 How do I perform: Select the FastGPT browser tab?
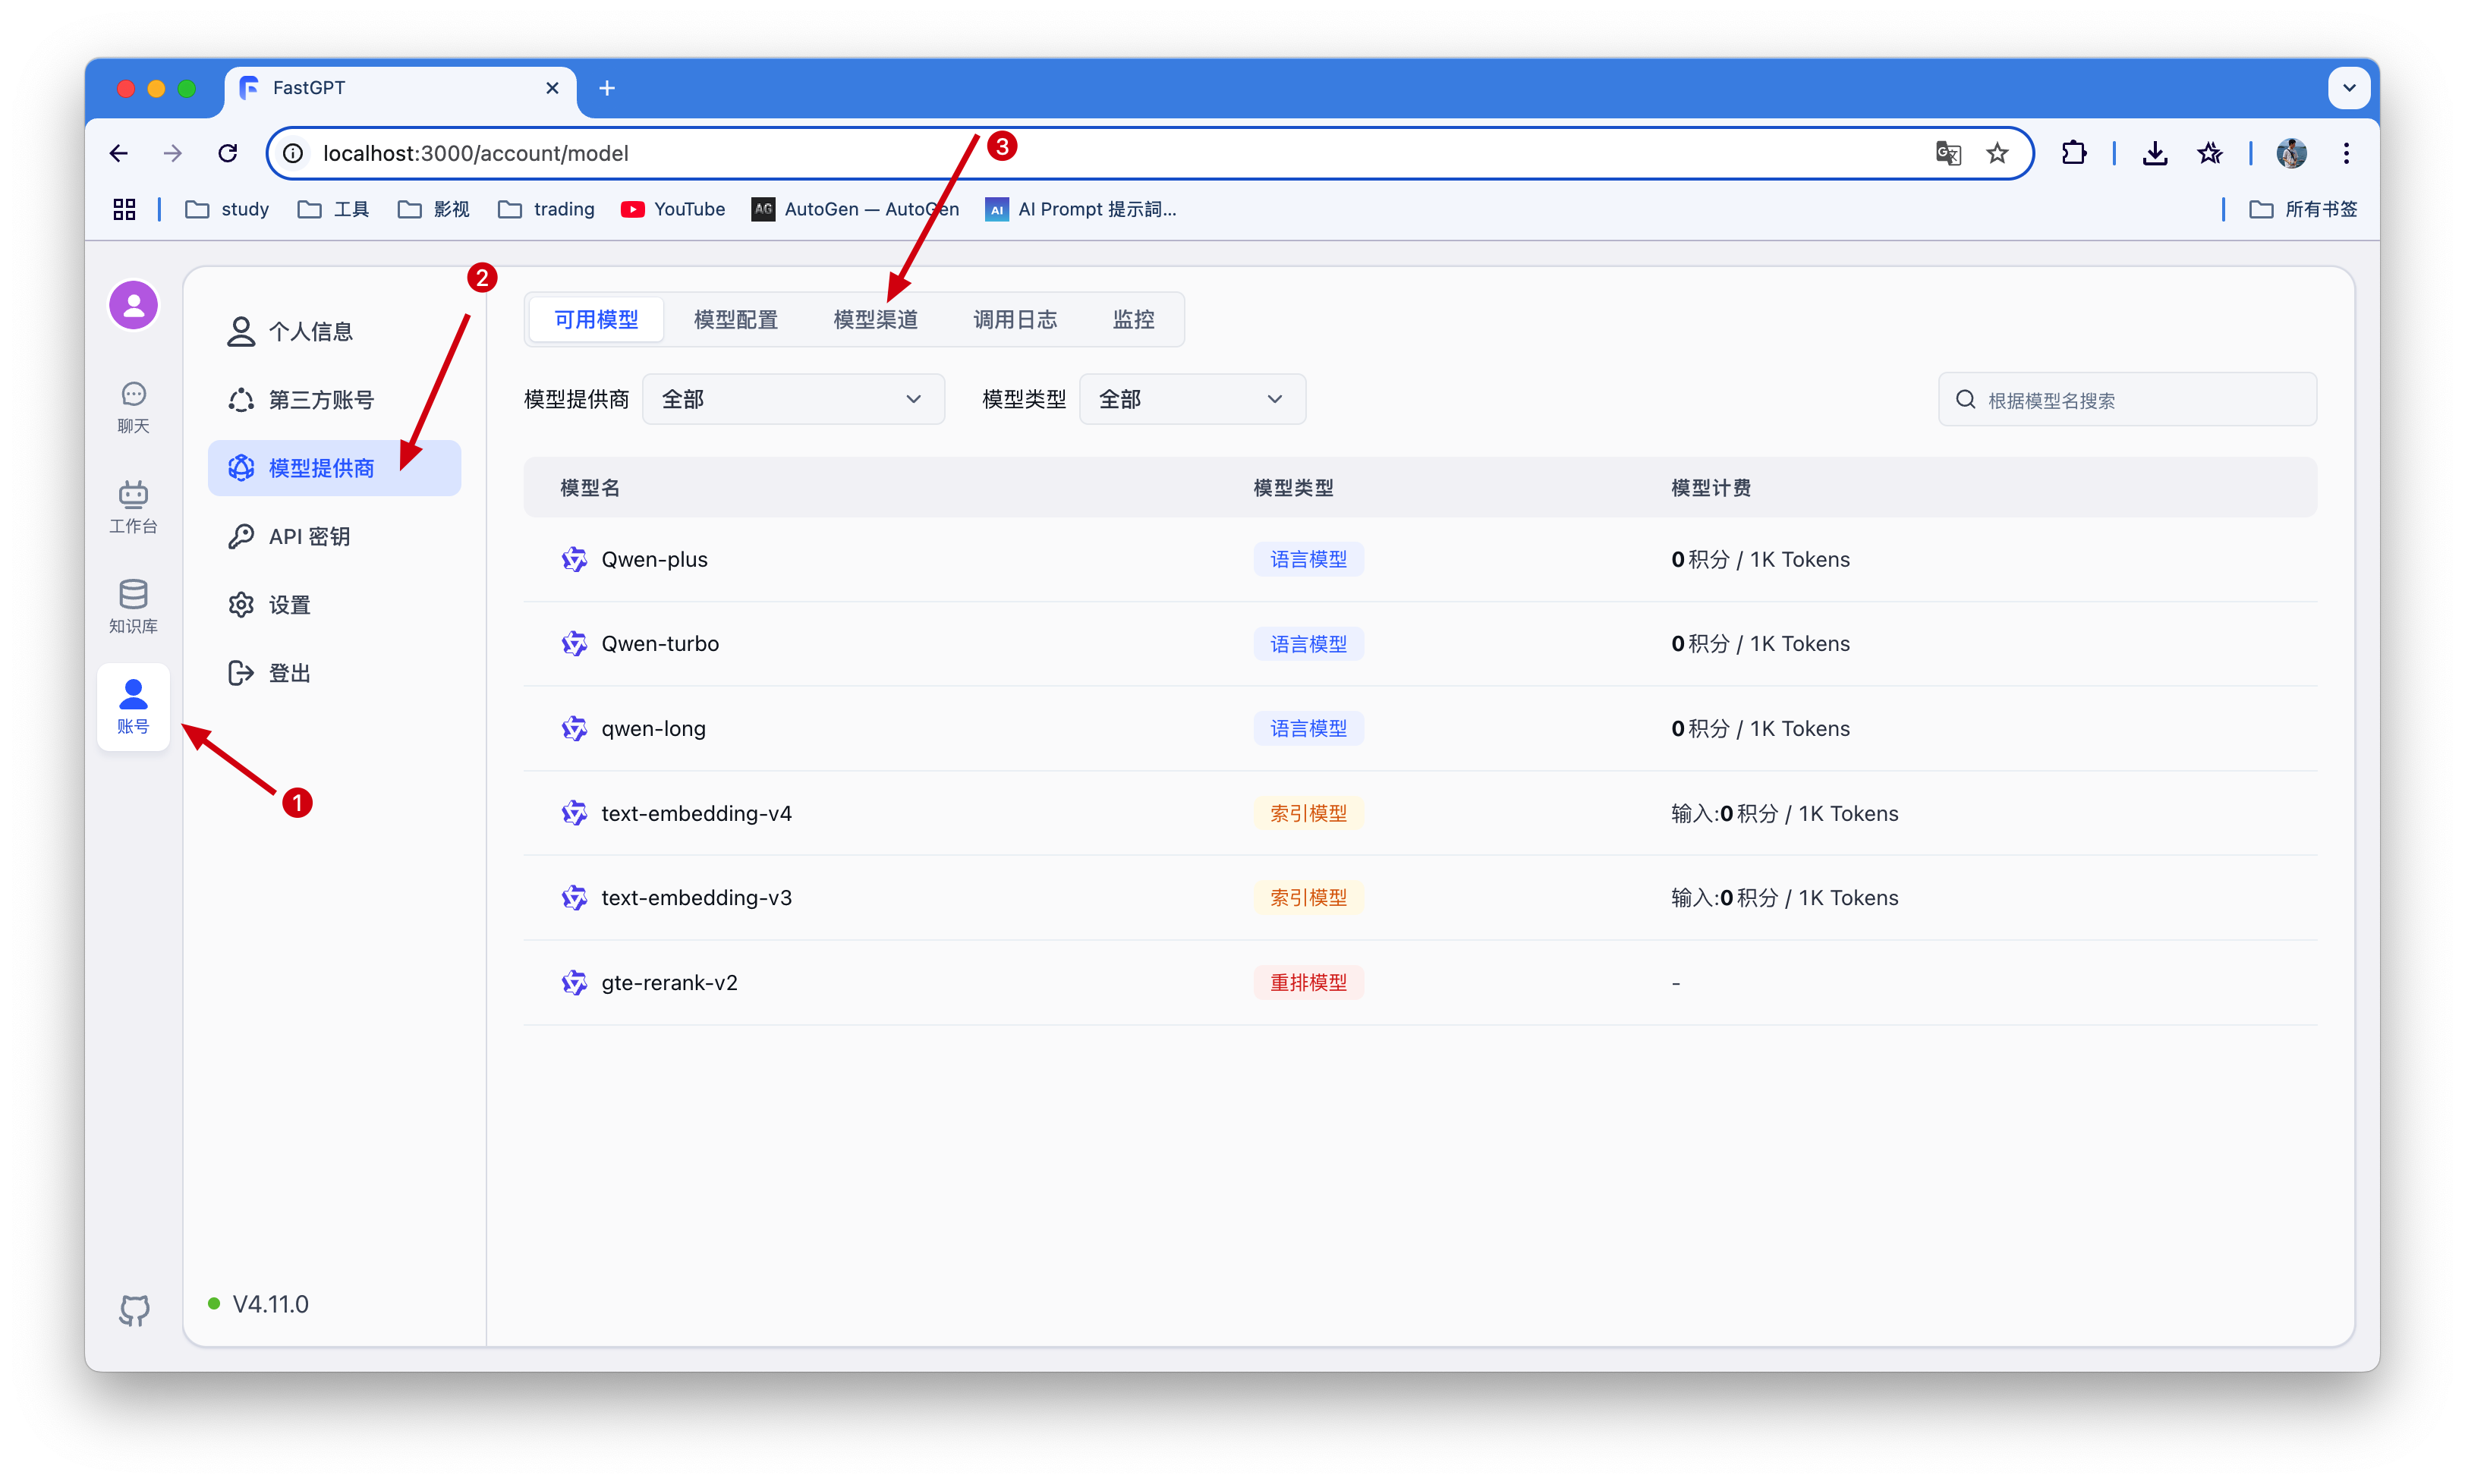point(400,88)
